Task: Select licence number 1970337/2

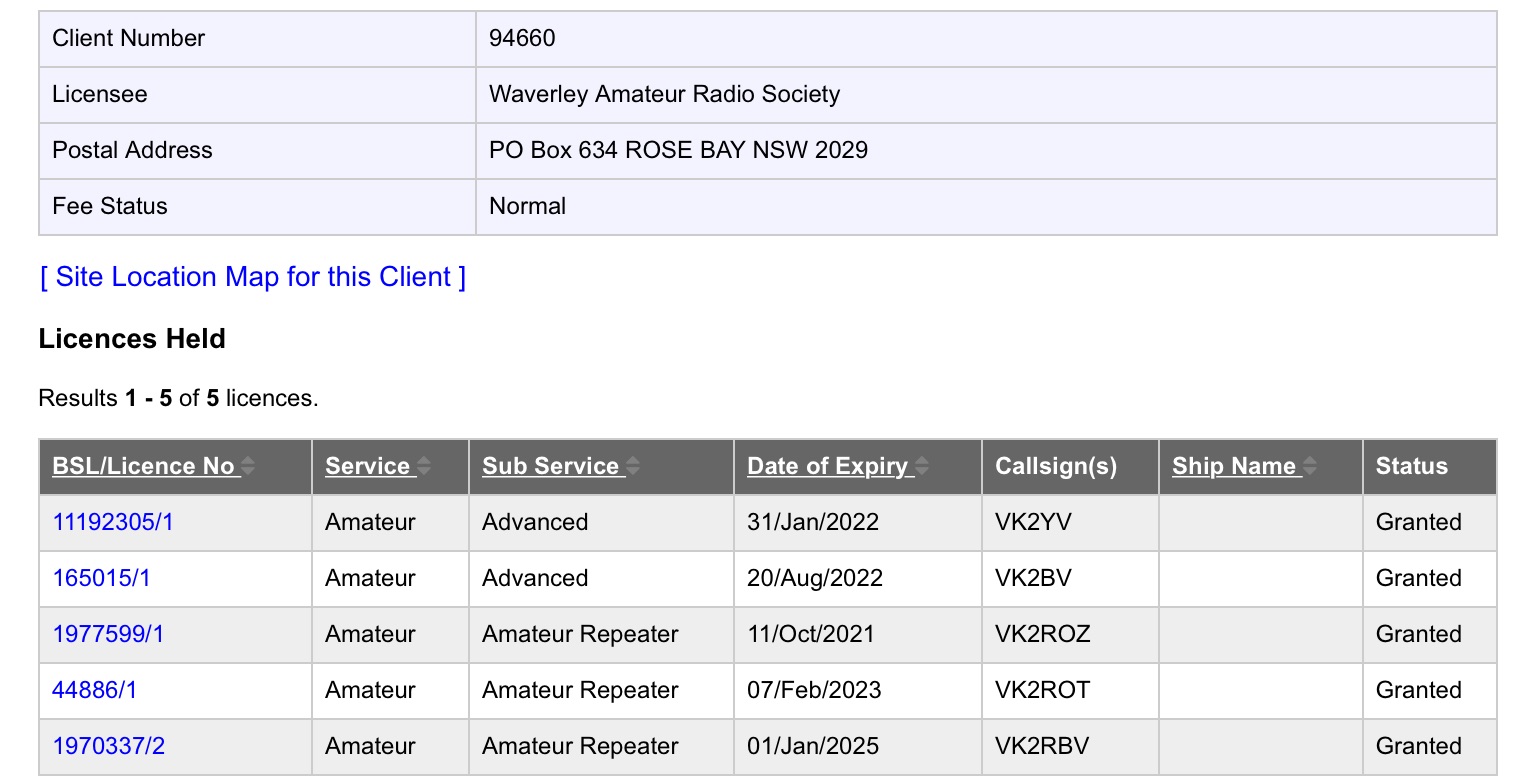Action: [x=108, y=746]
